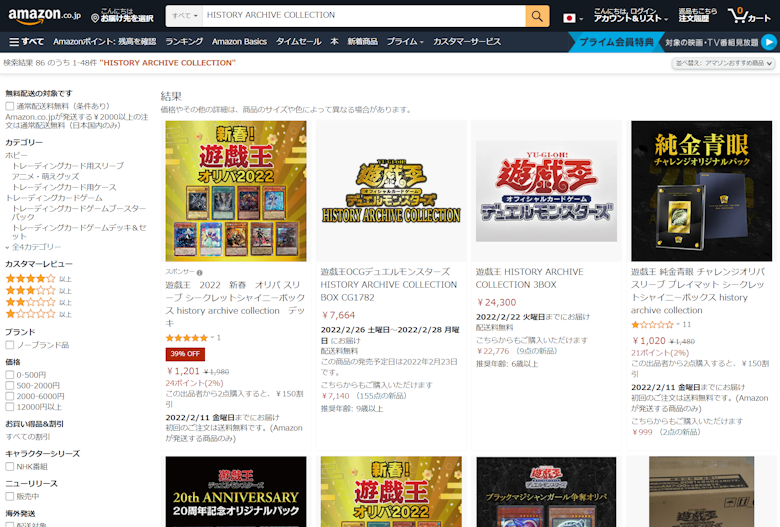This screenshot has height=527, width=780.
Task: Check the NHK番組 character filter
Action: 9,467
